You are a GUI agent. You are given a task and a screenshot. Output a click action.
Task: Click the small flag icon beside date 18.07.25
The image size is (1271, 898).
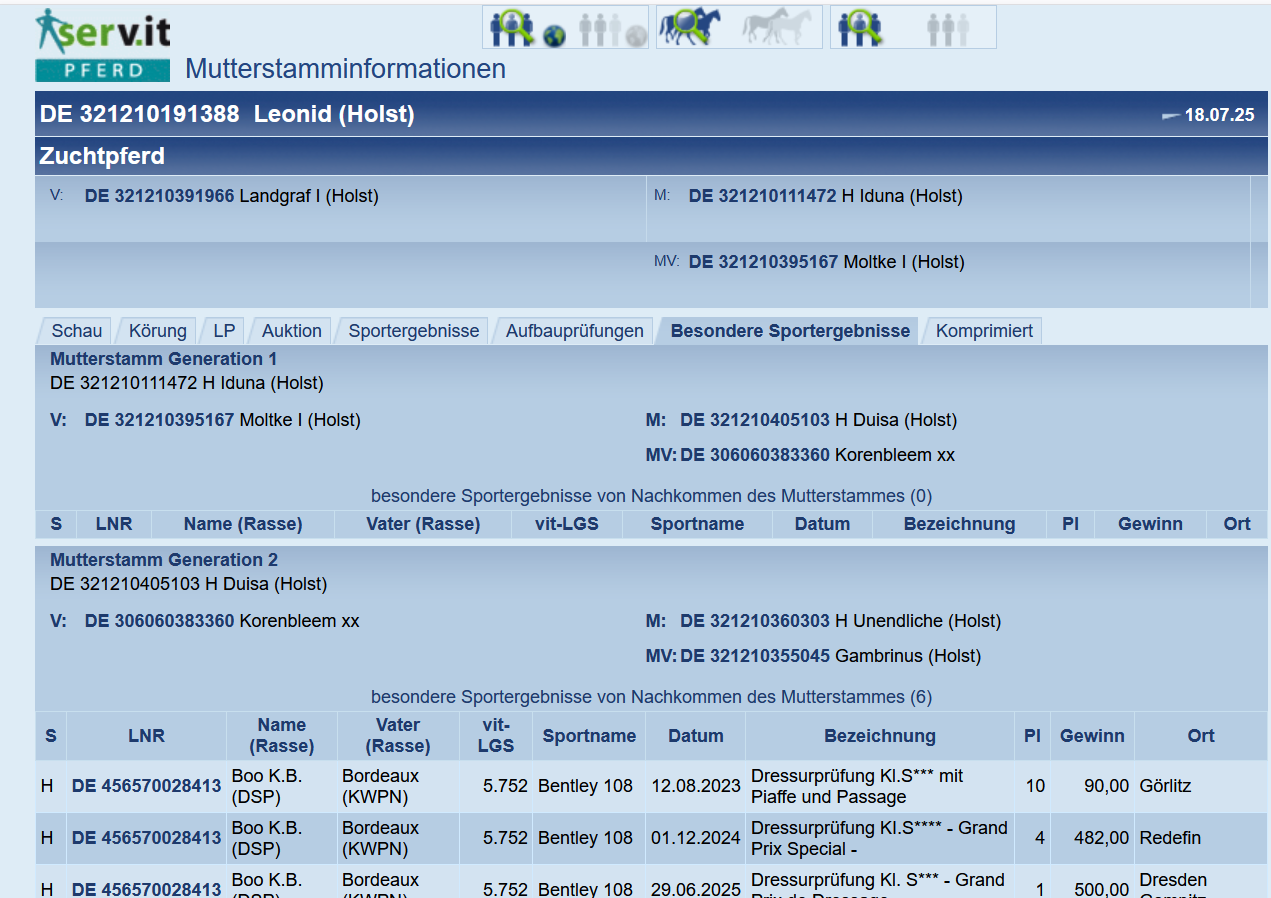[x=1169, y=116]
